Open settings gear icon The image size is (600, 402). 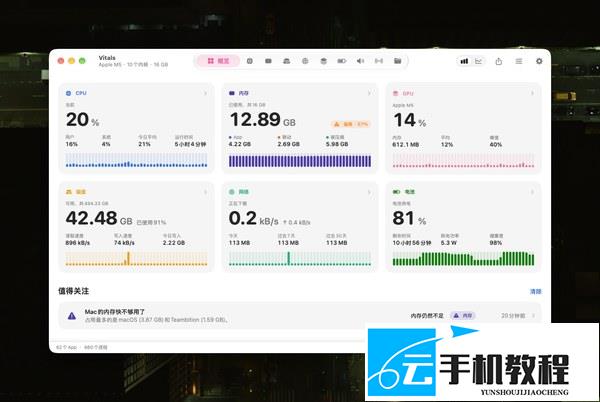click(539, 61)
